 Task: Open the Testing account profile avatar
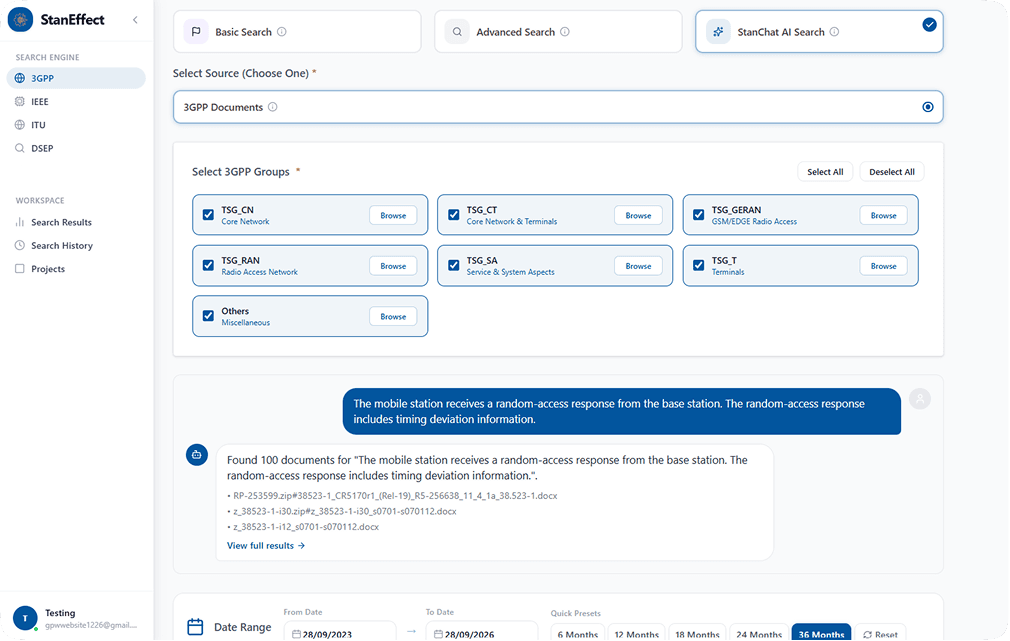[25, 618]
